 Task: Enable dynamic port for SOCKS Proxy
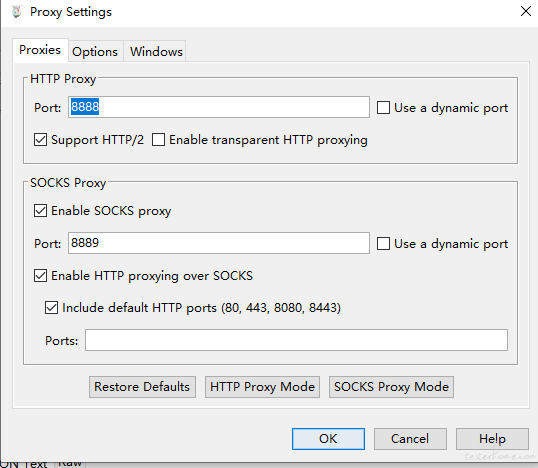pos(383,244)
